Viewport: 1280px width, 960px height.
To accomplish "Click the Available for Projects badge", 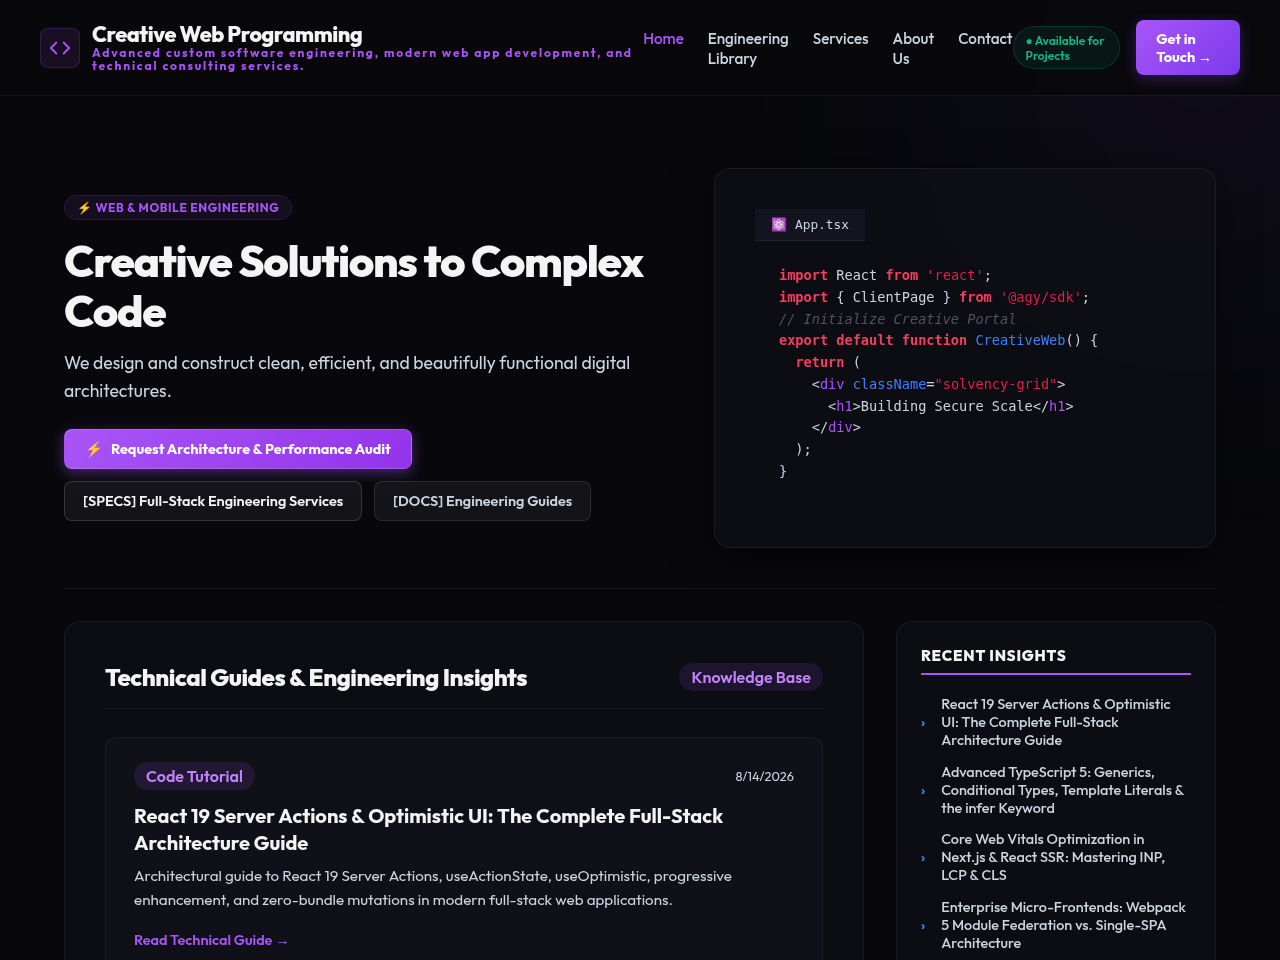I will (1066, 48).
